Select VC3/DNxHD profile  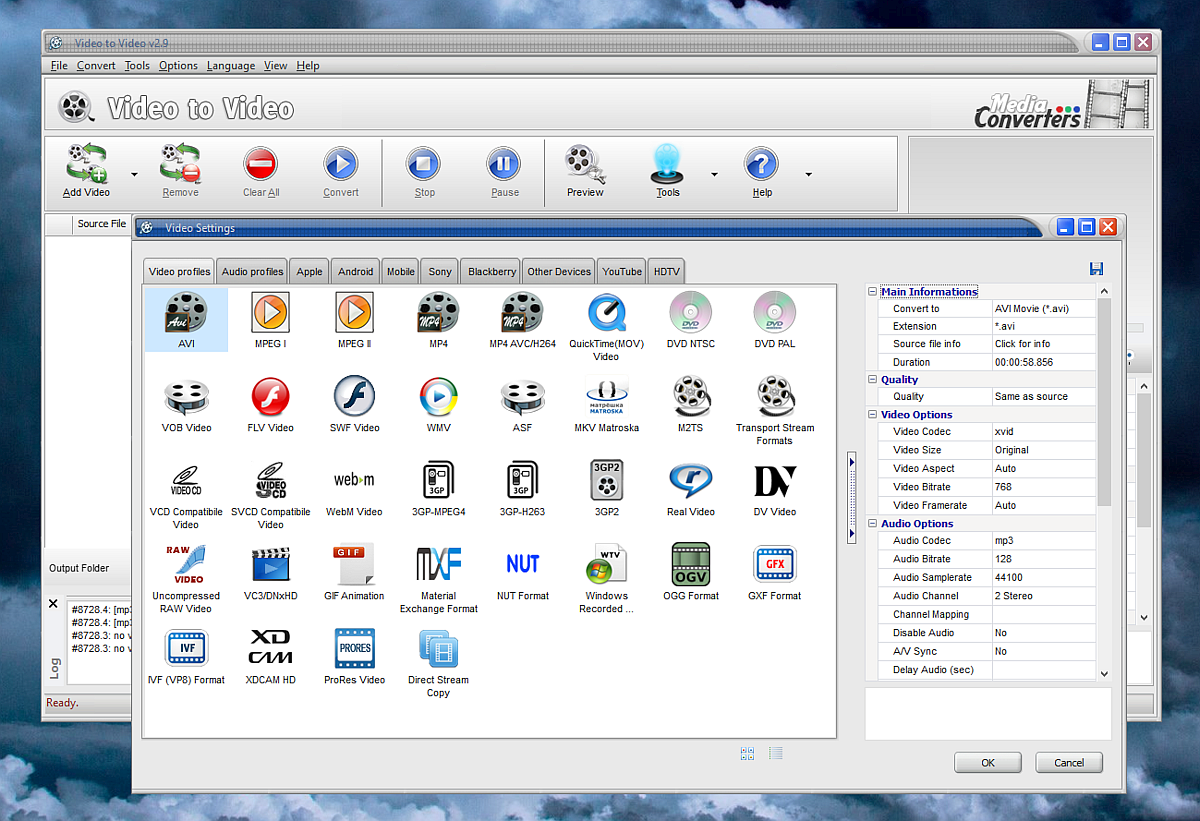(270, 572)
